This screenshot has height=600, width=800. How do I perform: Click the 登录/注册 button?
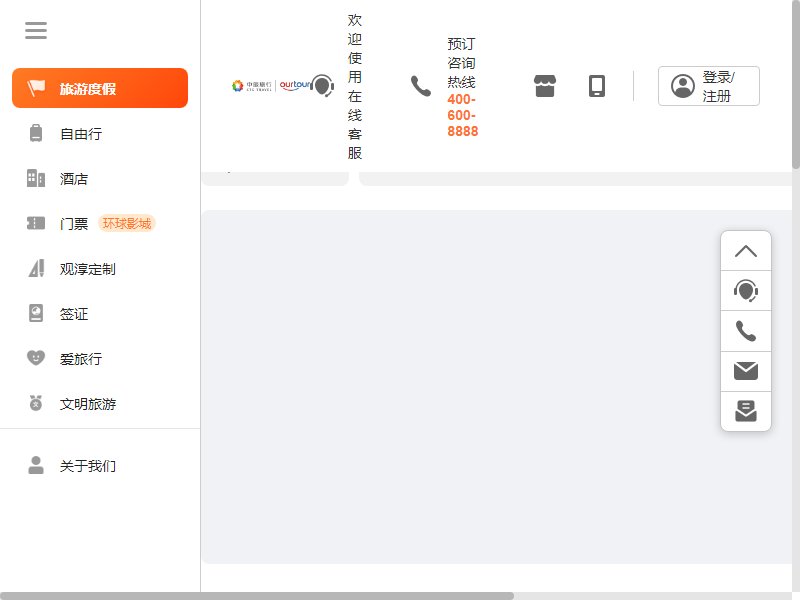709,86
